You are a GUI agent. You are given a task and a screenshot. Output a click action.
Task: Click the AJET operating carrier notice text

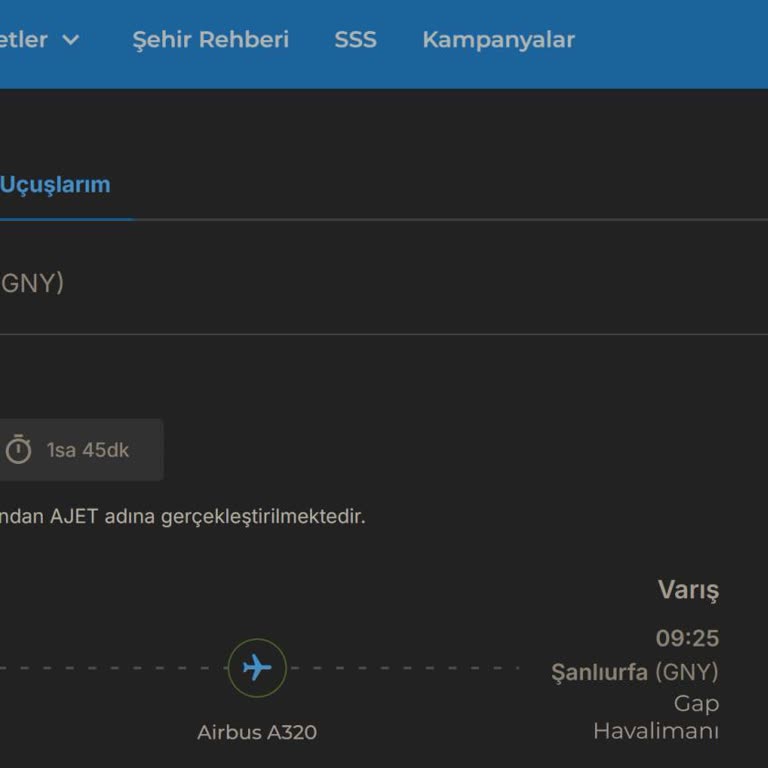(x=183, y=517)
